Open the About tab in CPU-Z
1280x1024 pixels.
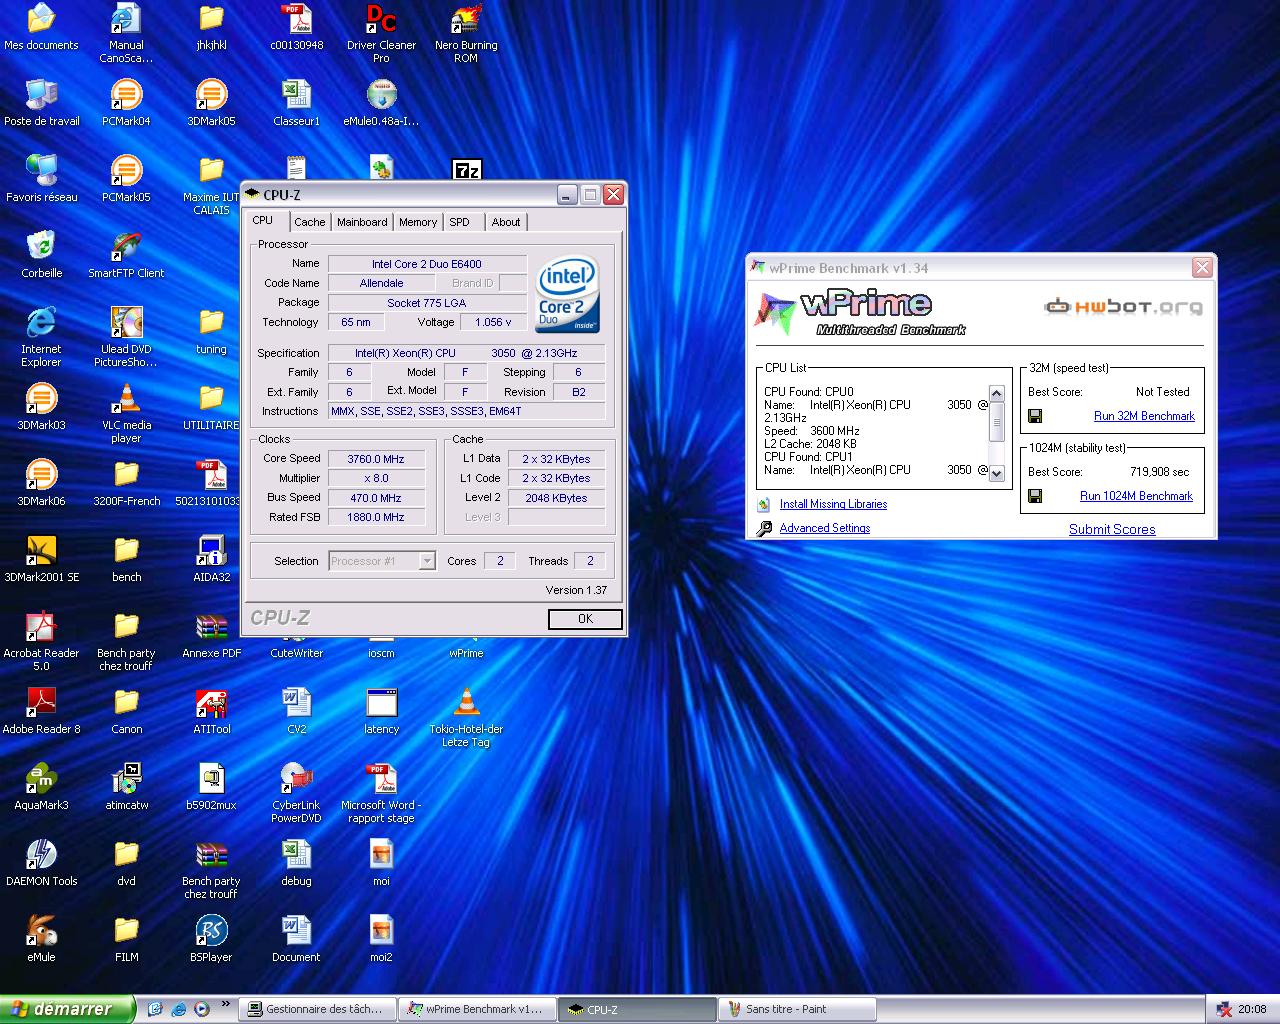coord(506,222)
